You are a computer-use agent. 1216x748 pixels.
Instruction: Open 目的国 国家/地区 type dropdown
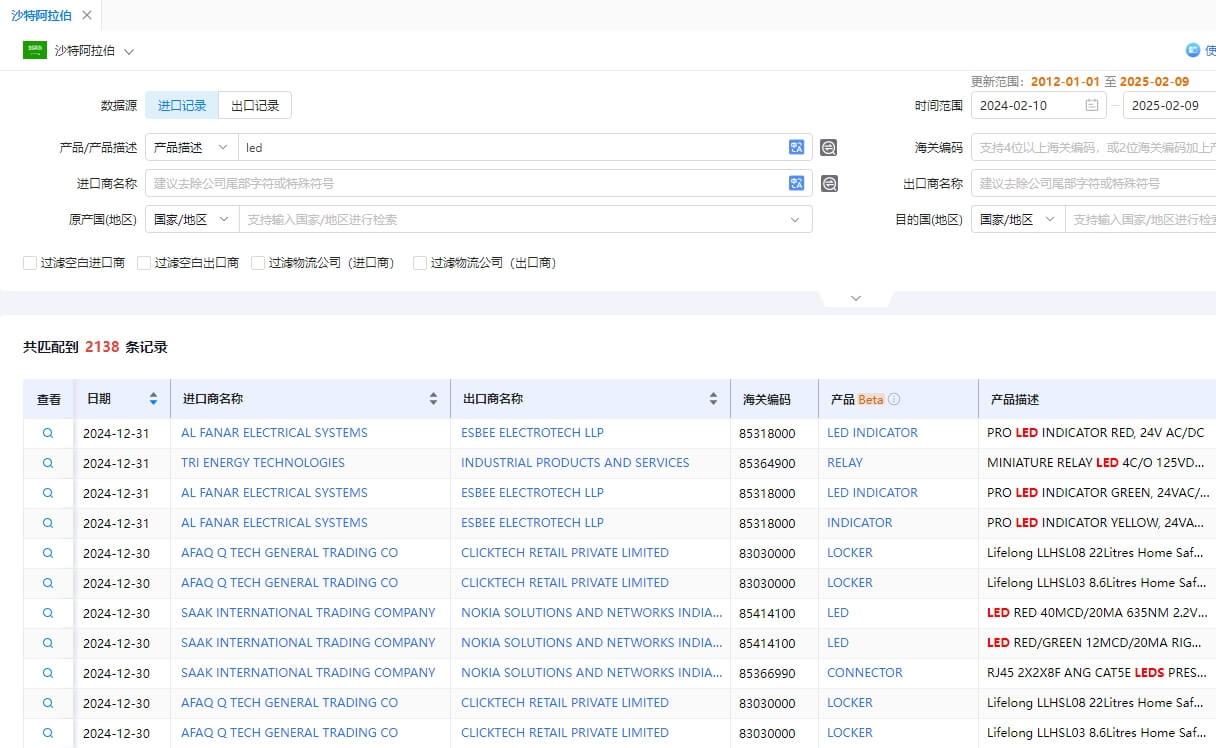1018,219
